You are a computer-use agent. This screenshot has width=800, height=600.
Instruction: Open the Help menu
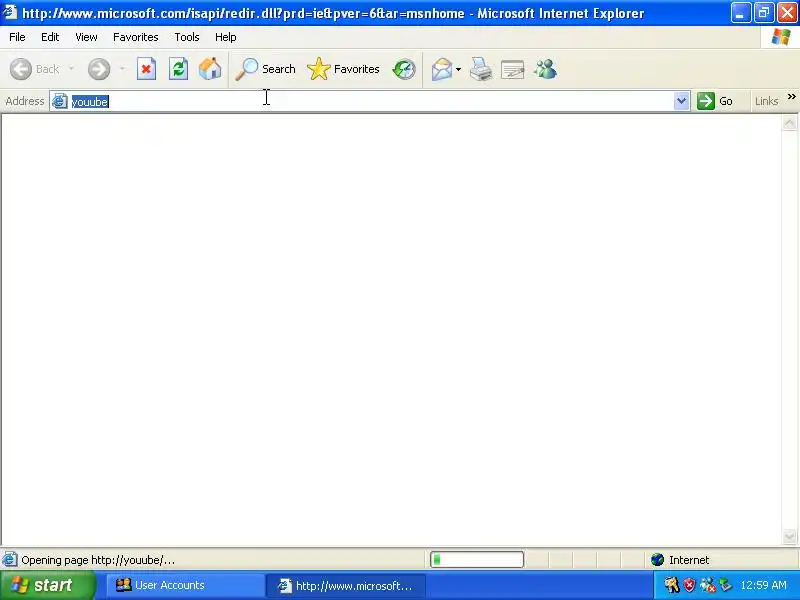(226, 37)
